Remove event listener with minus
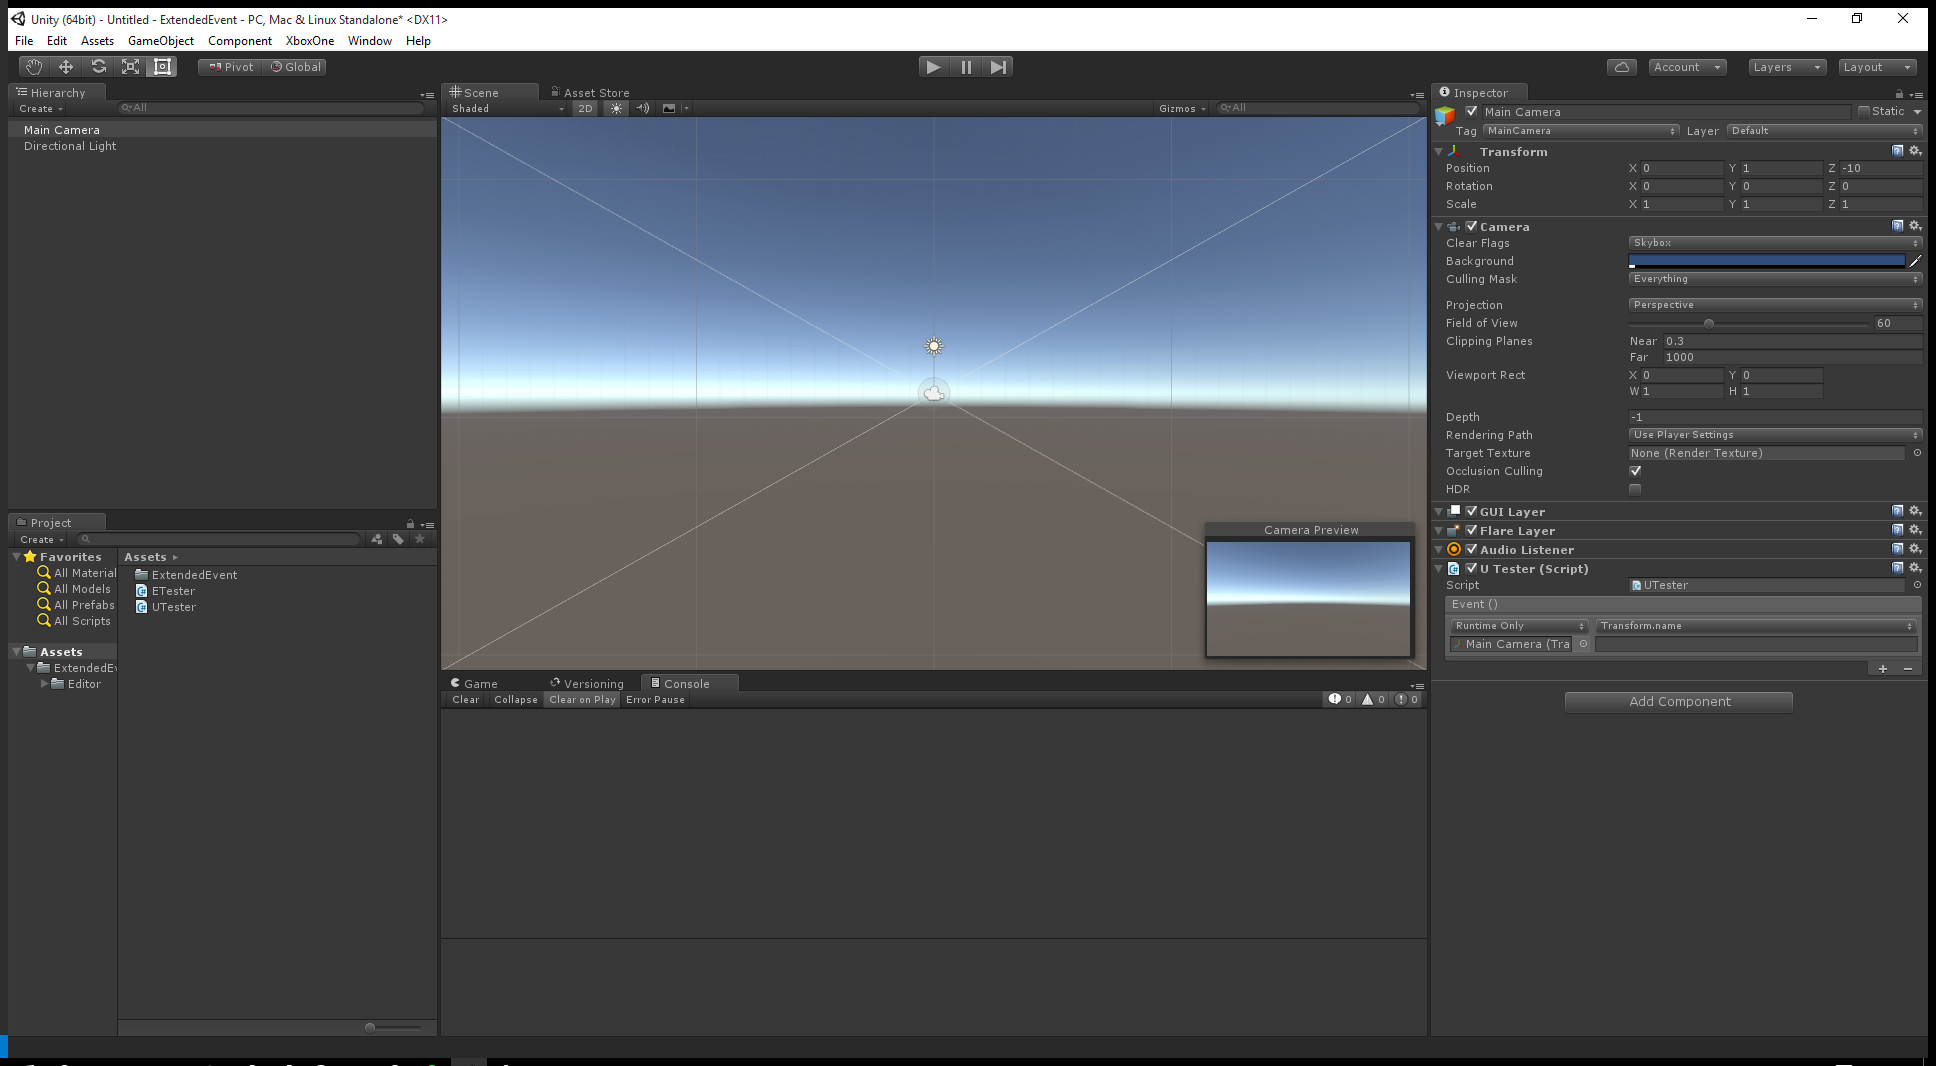 [x=1908, y=668]
